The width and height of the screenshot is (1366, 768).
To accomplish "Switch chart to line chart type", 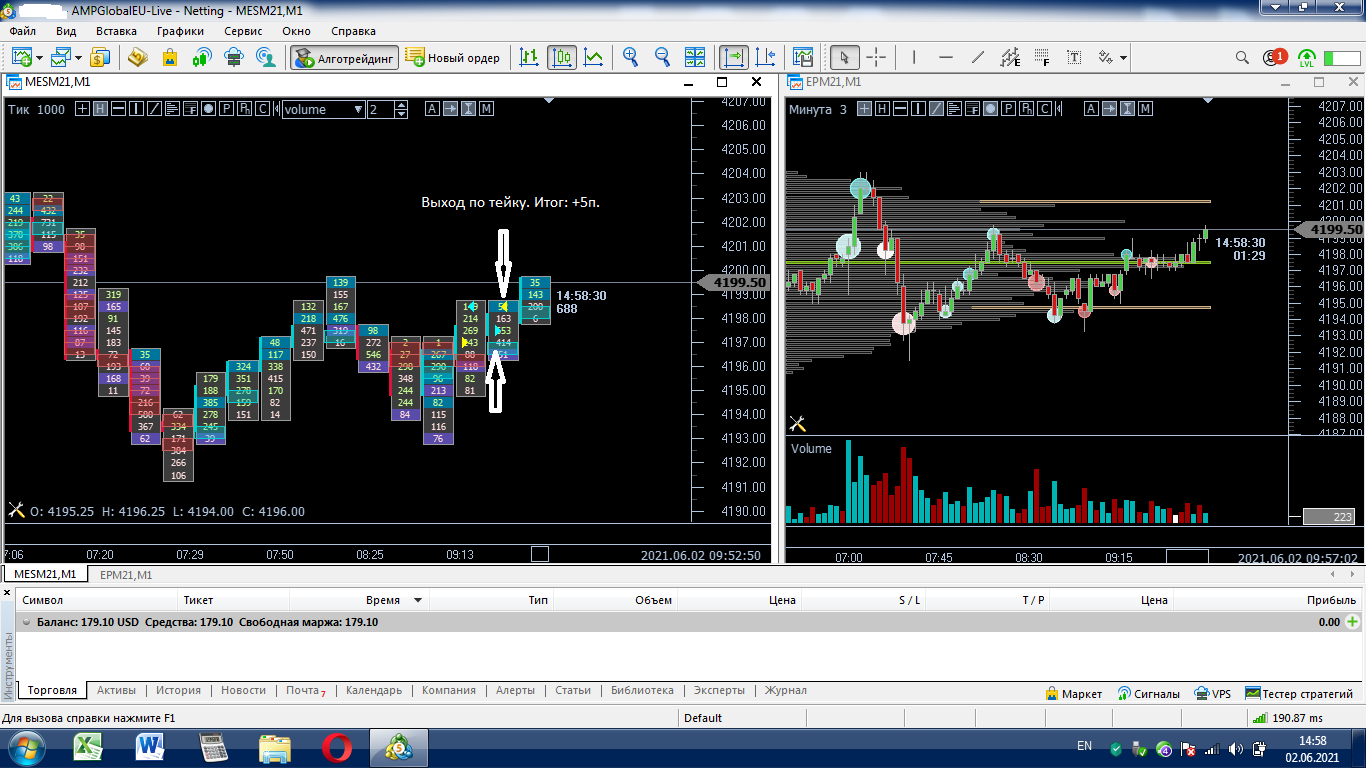I will click(594, 57).
